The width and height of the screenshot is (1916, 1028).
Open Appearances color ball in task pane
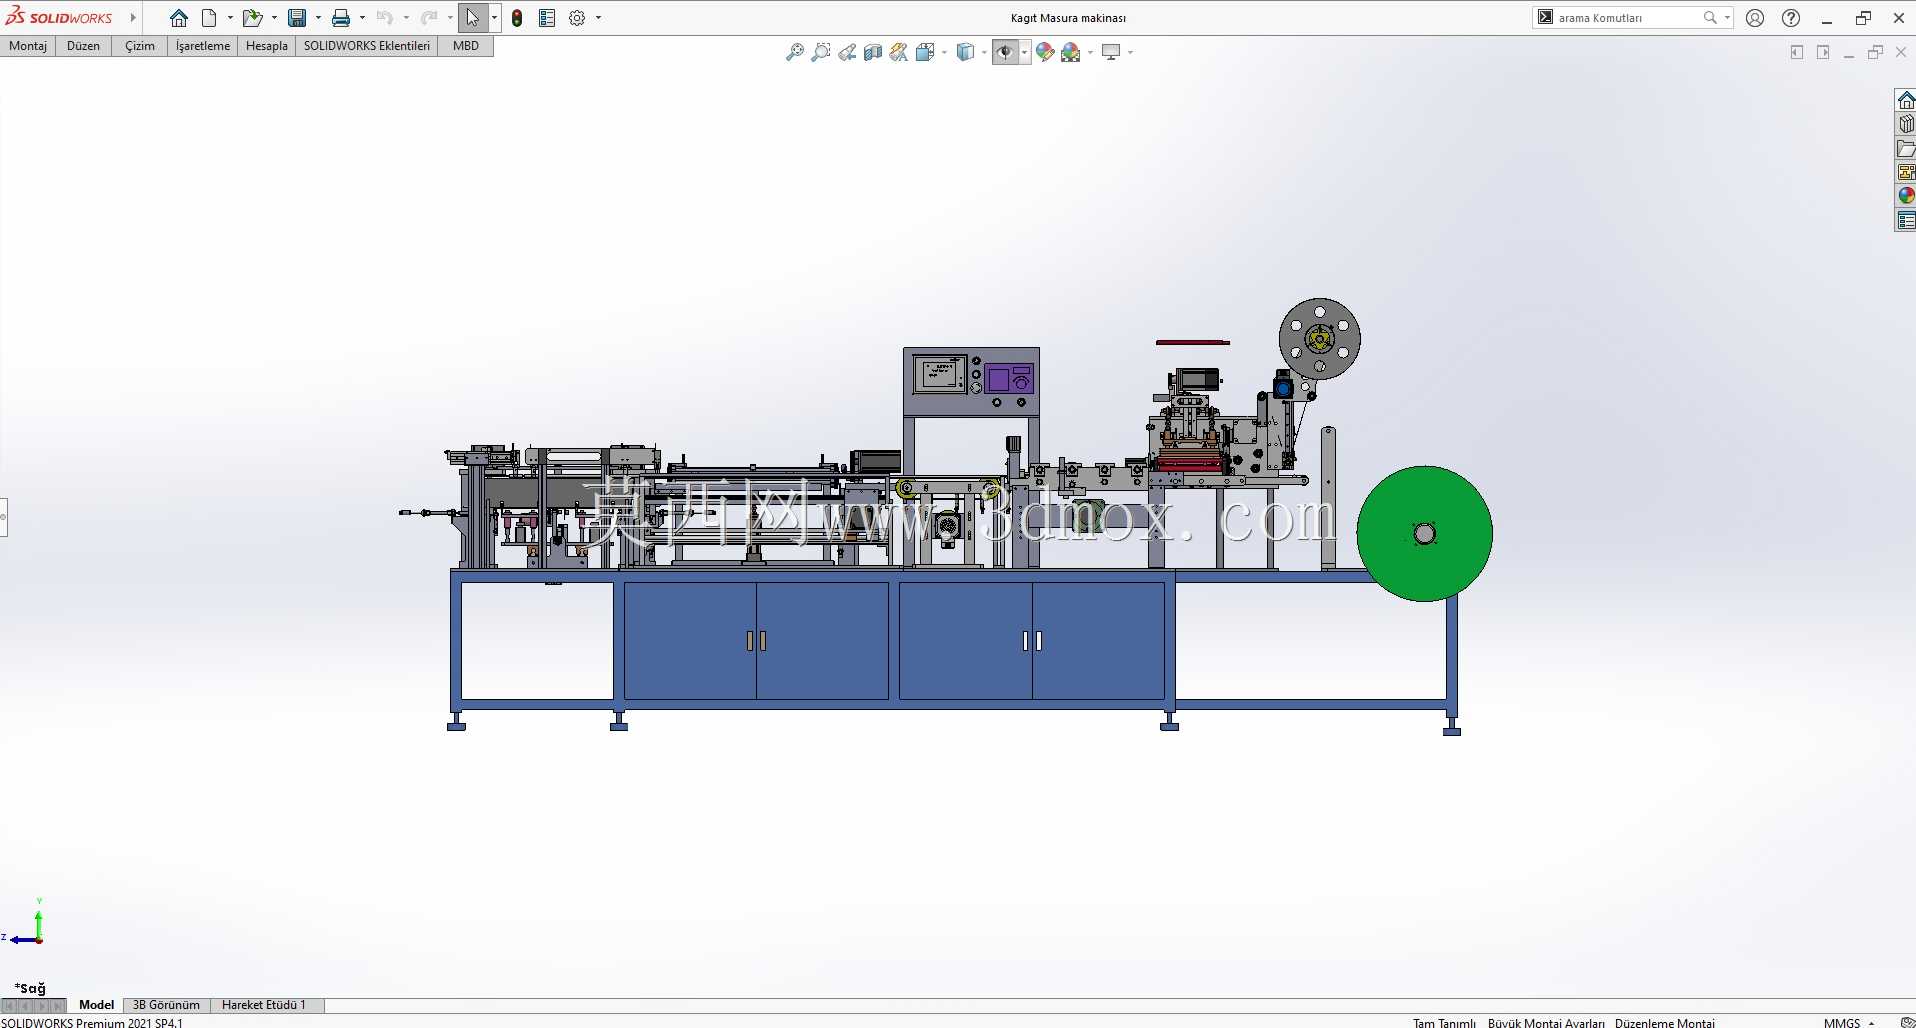pyautogui.click(x=1906, y=196)
